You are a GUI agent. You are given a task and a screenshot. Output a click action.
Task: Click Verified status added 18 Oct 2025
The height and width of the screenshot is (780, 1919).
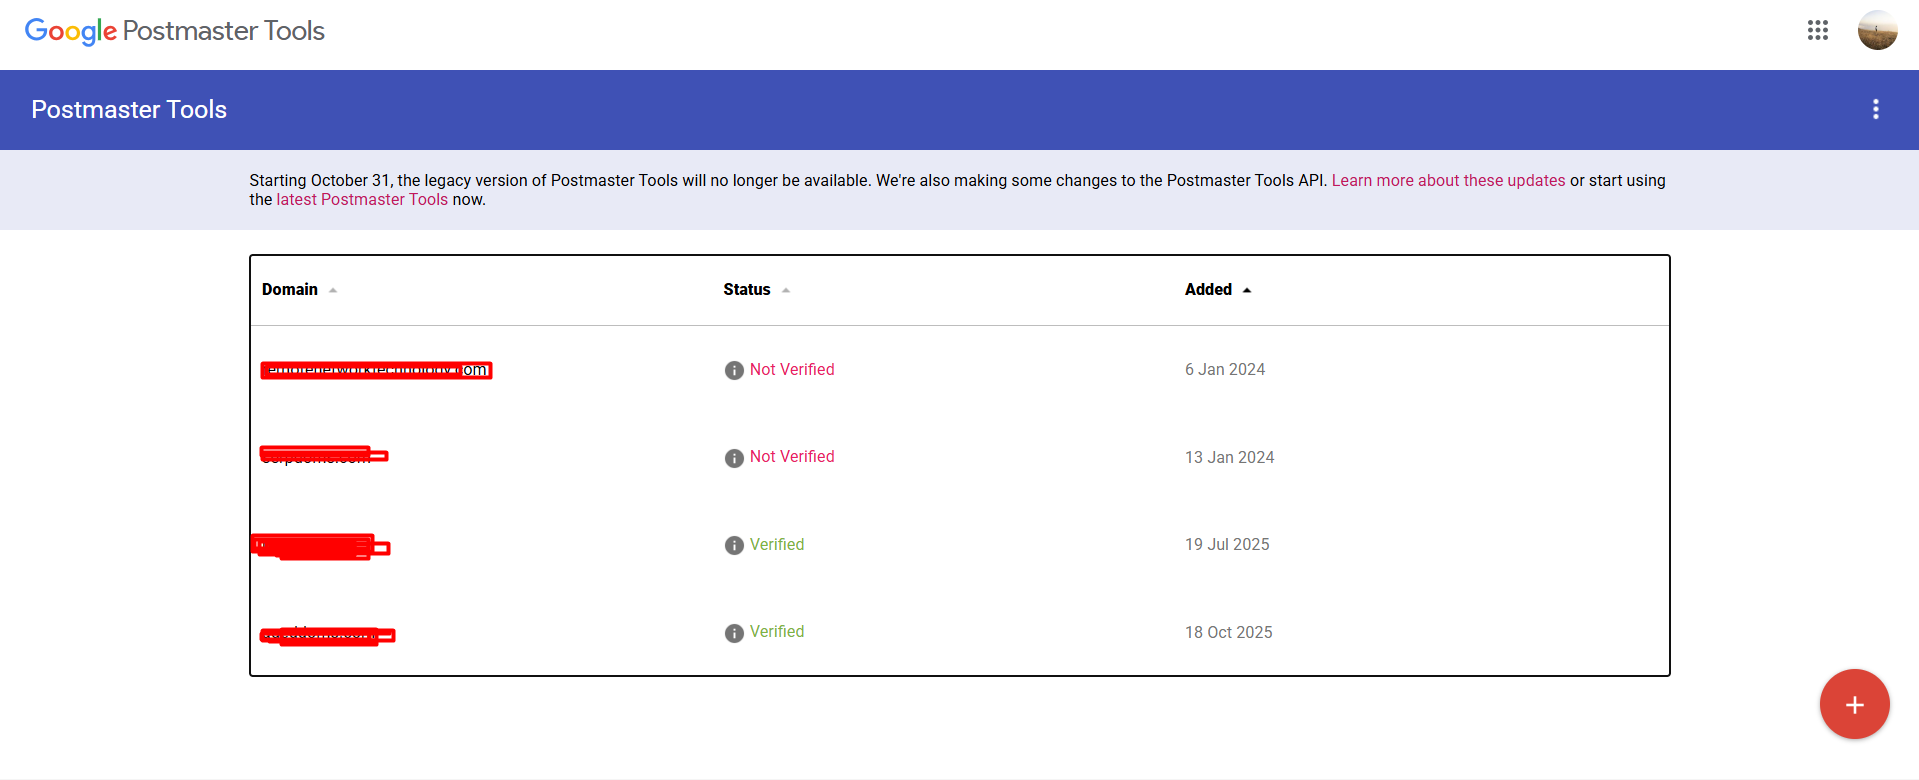(777, 632)
